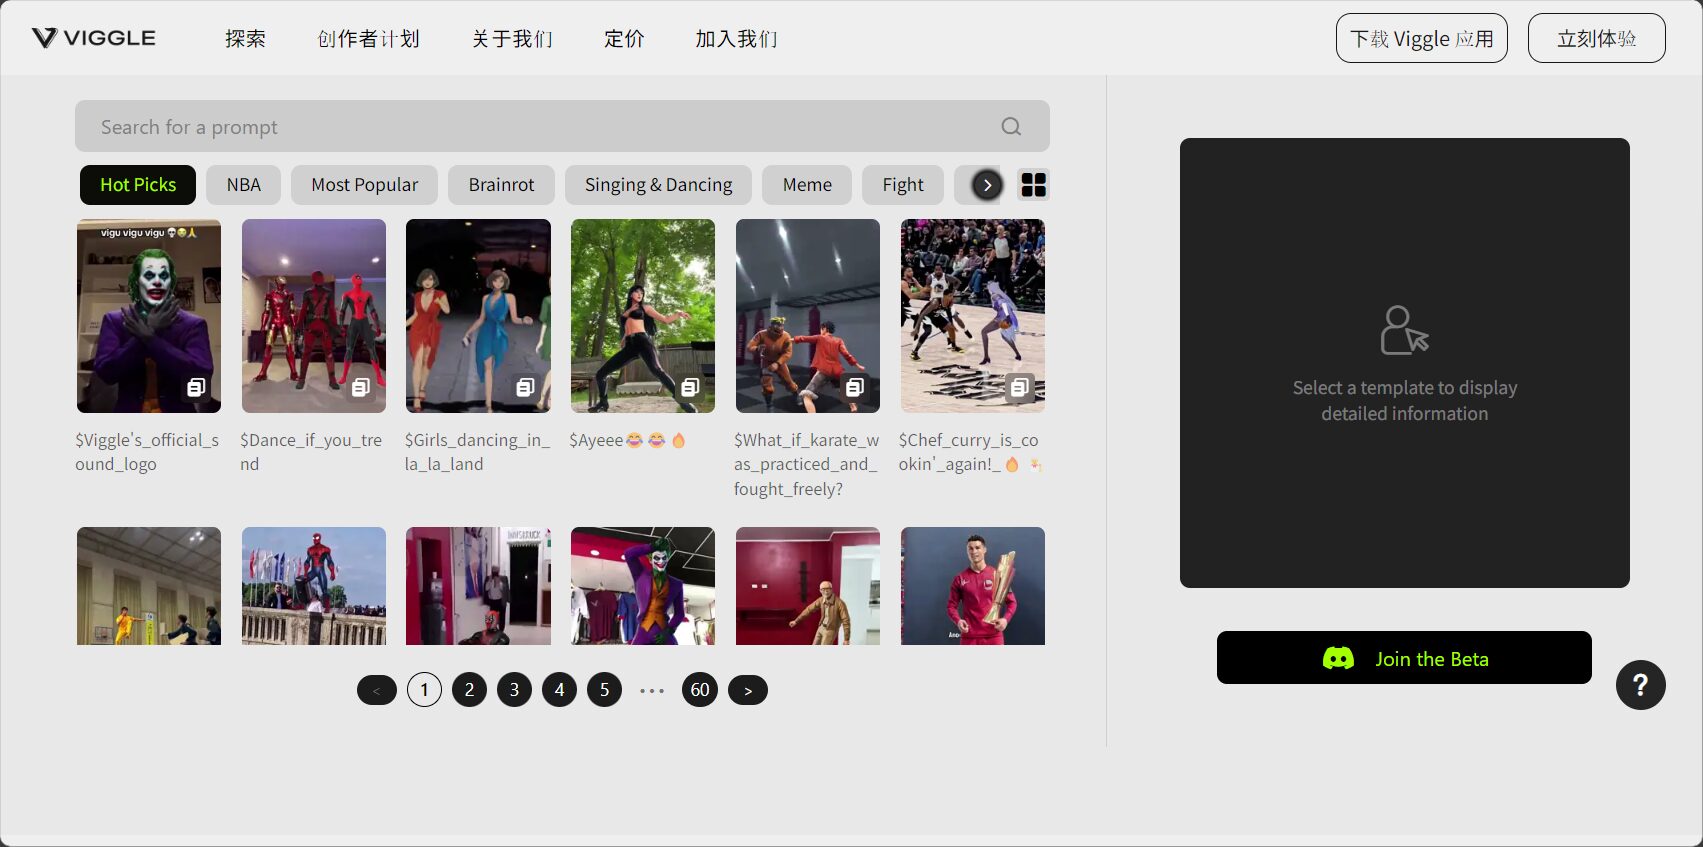1703x847 pixels.
Task: Open the 探索 menu item
Action: (245, 39)
